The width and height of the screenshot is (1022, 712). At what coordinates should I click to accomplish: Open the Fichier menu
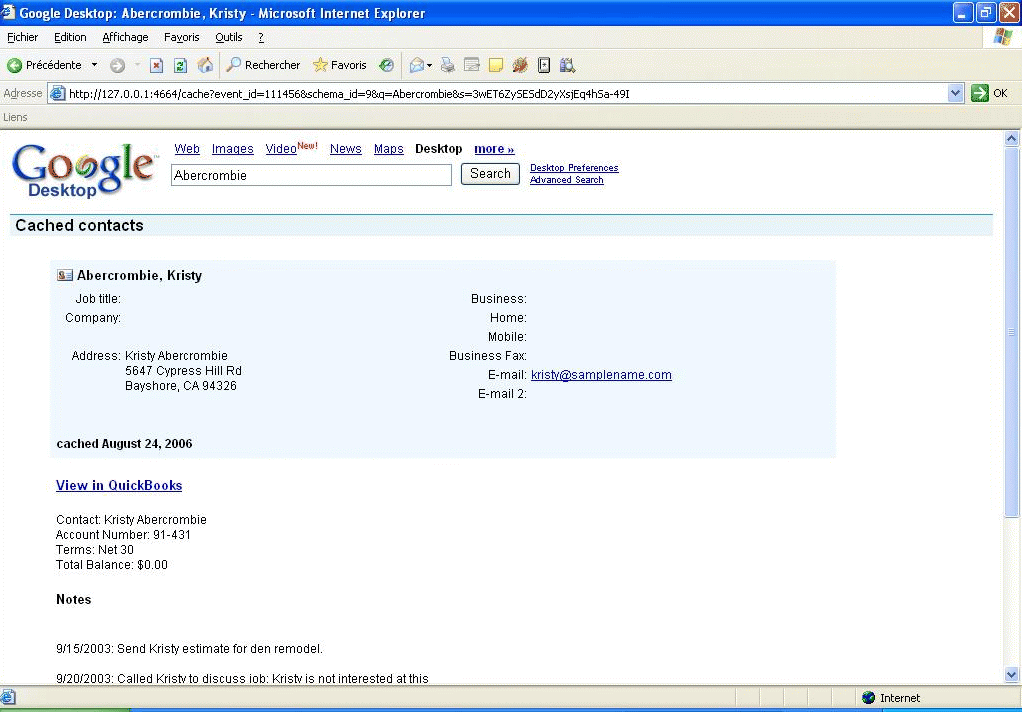pos(23,37)
